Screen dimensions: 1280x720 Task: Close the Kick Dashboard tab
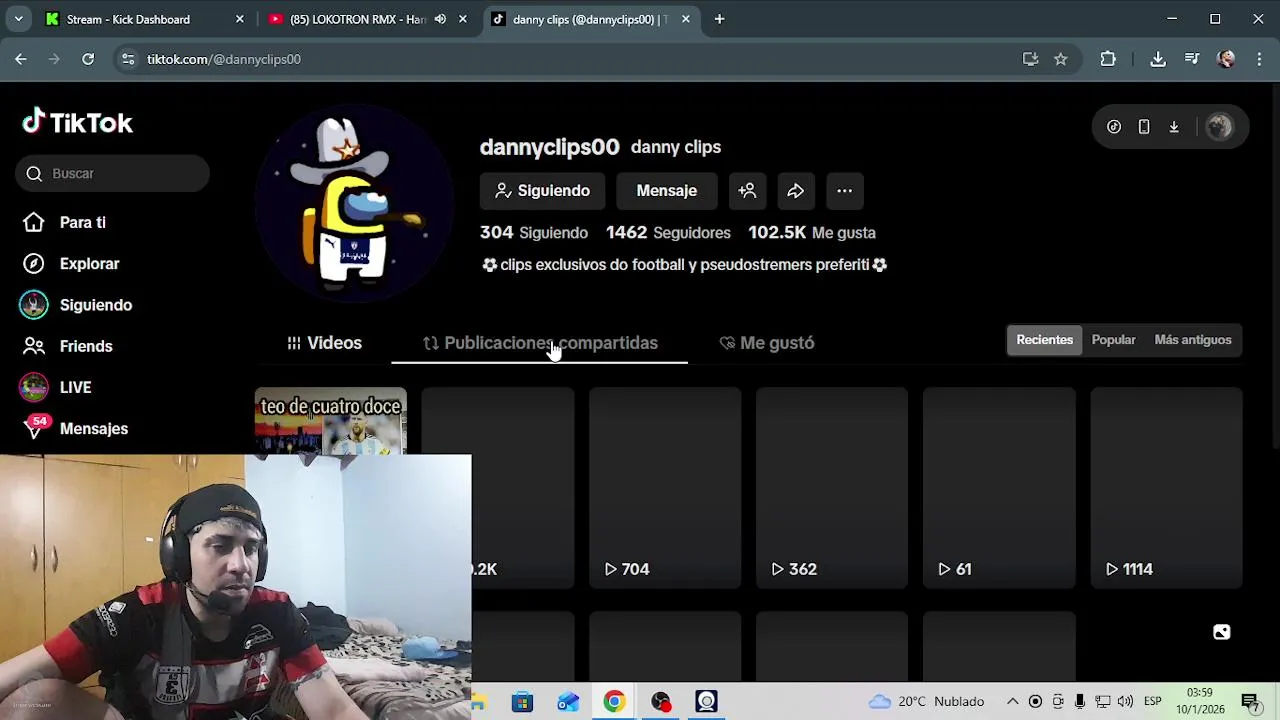pos(239,19)
